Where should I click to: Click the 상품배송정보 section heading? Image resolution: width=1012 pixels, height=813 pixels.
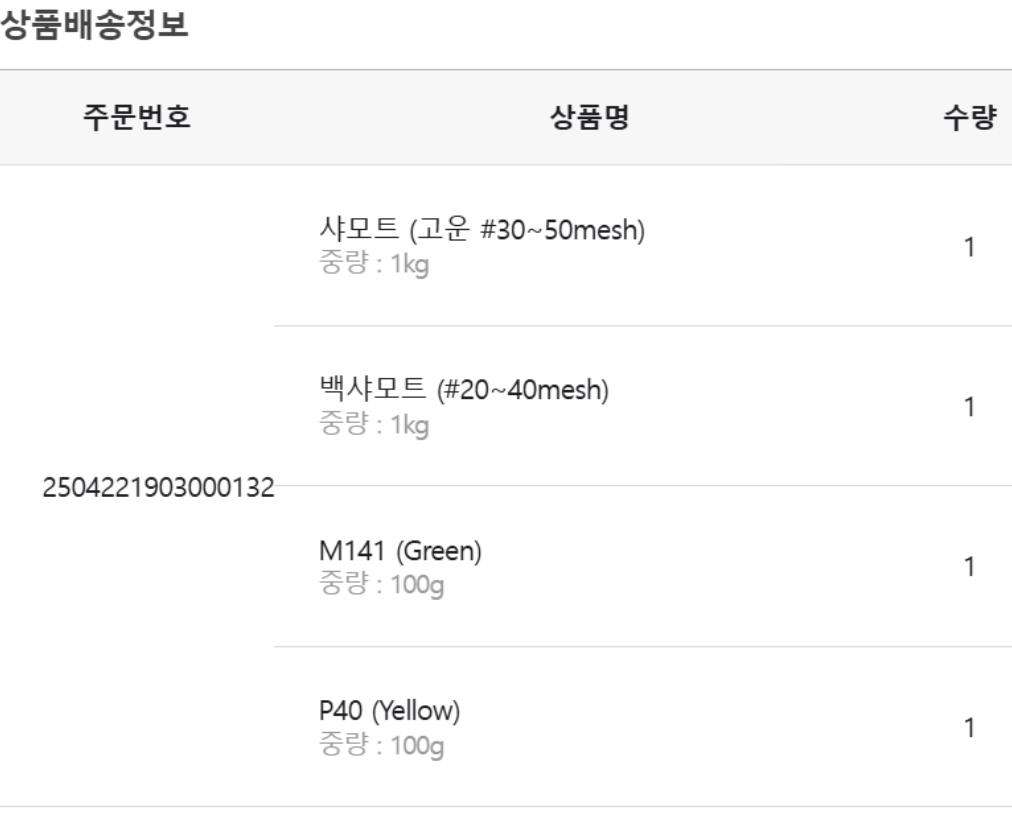coord(94,25)
